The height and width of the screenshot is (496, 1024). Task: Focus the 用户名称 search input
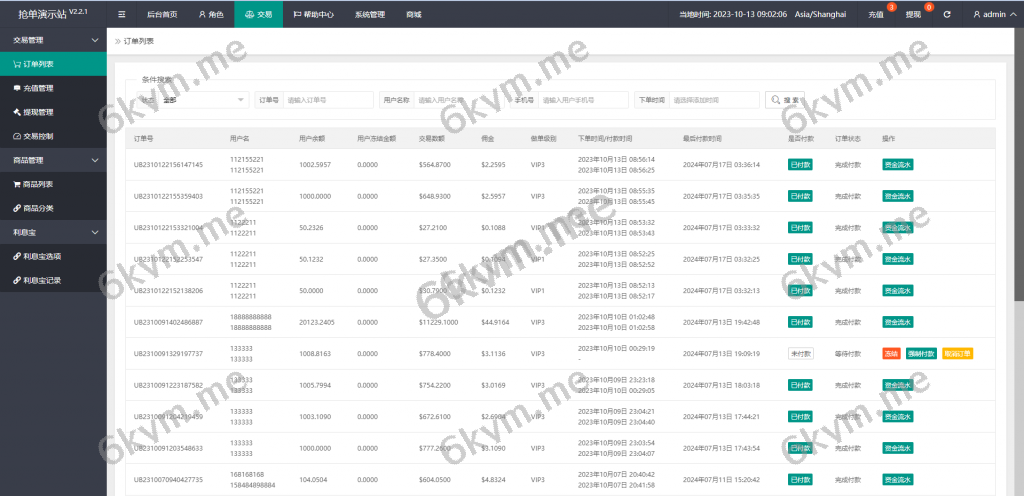pos(460,100)
